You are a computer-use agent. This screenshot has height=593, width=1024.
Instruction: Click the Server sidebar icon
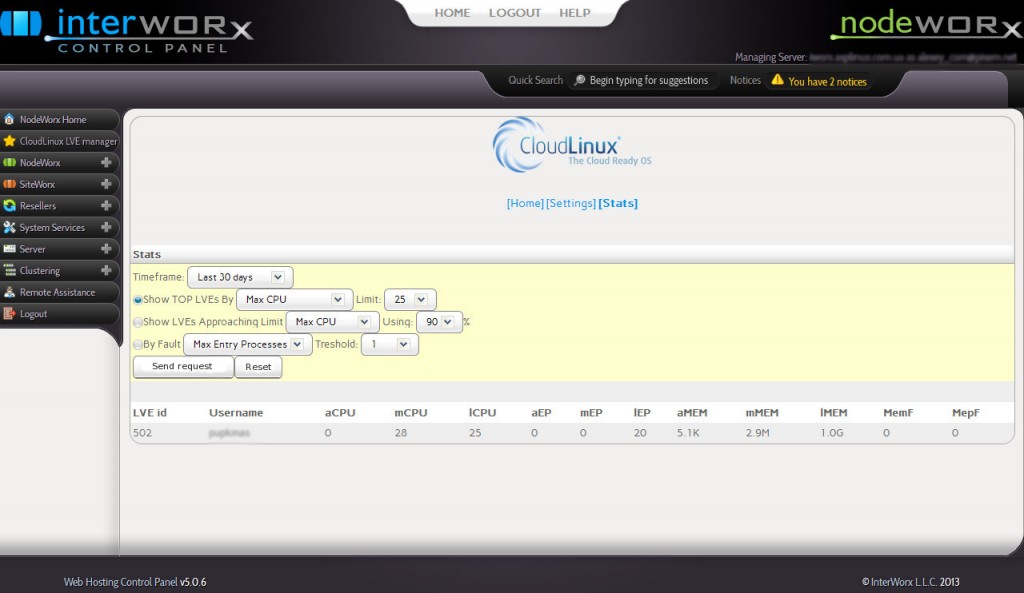[9, 249]
